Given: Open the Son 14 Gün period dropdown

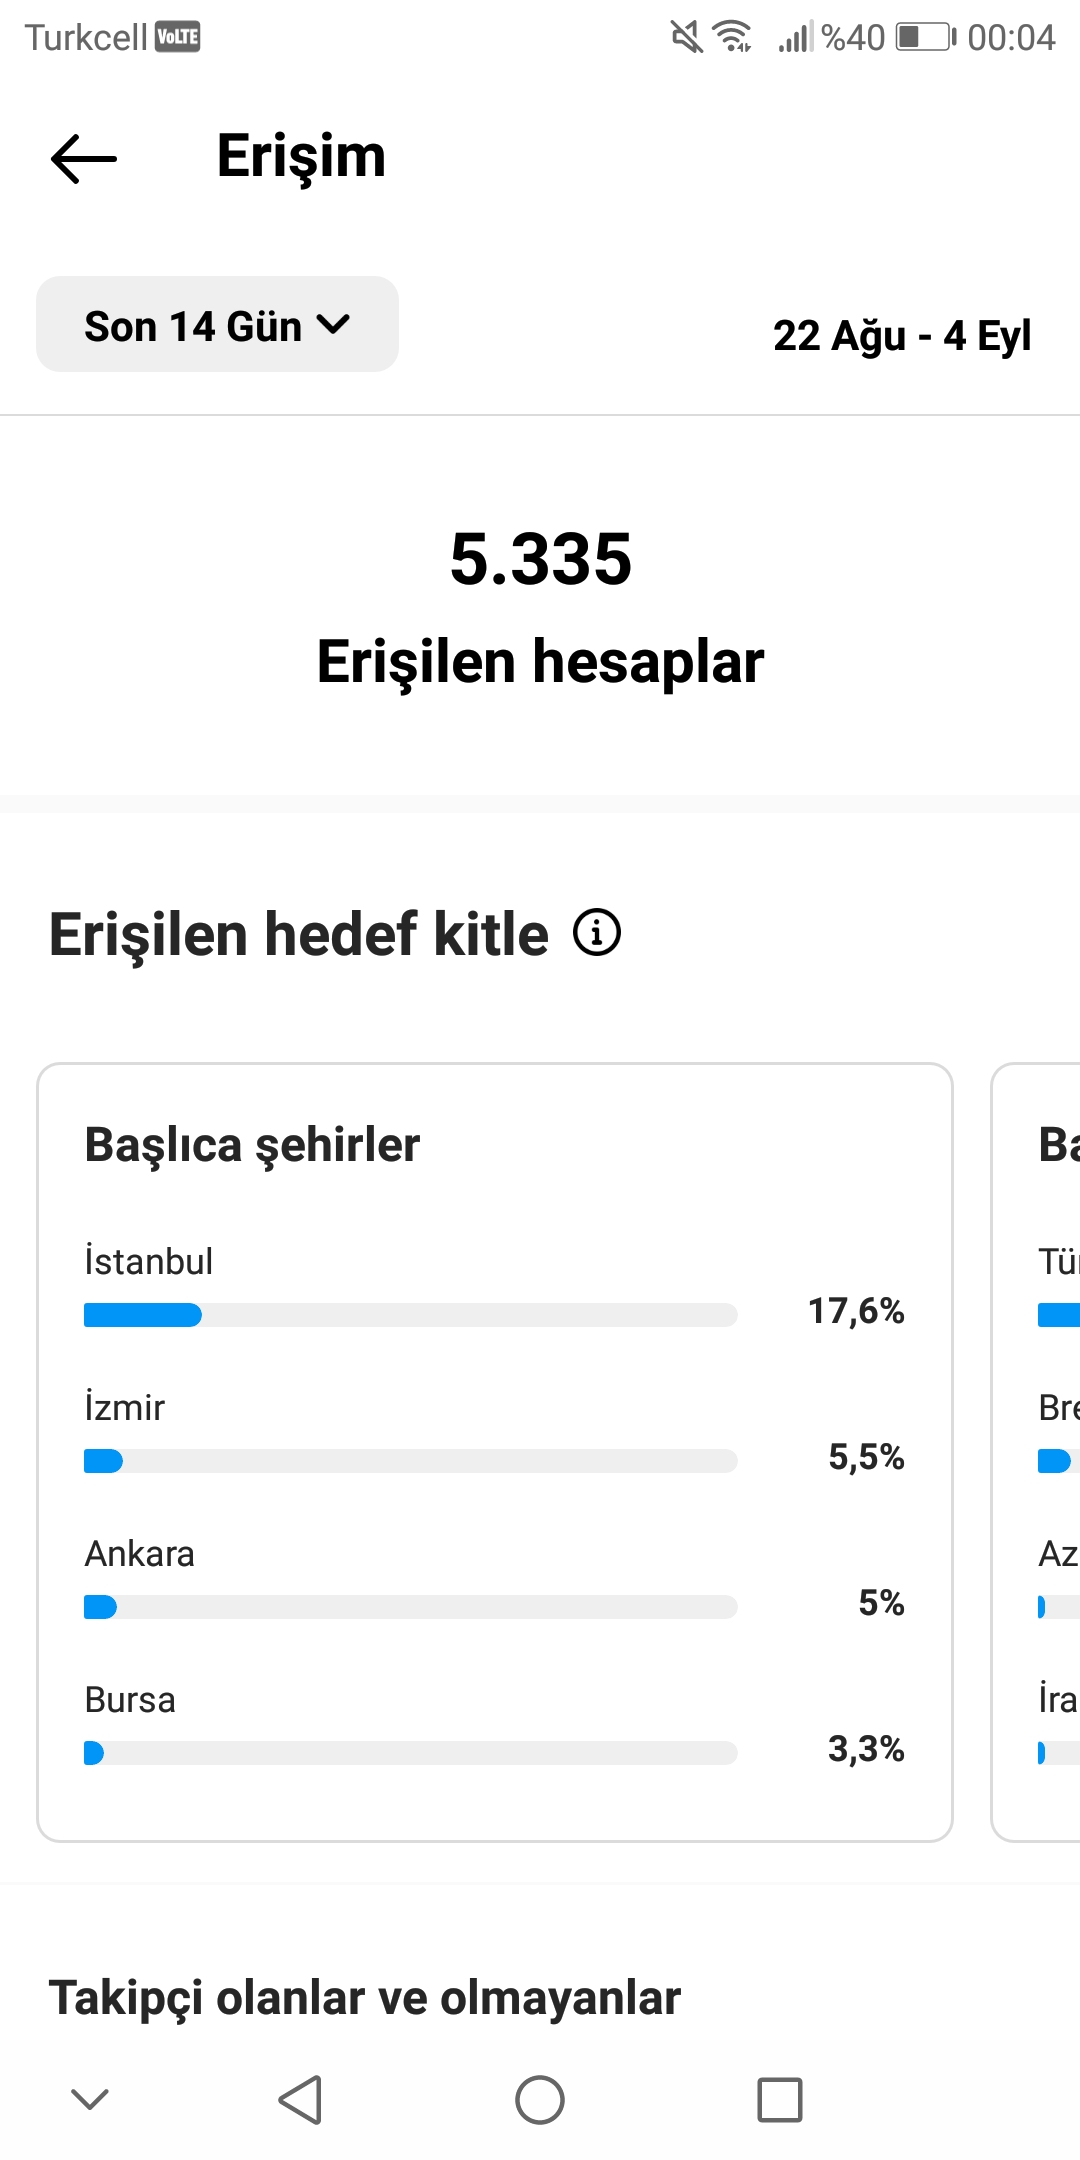Looking at the screenshot, I should pos(217,324).
